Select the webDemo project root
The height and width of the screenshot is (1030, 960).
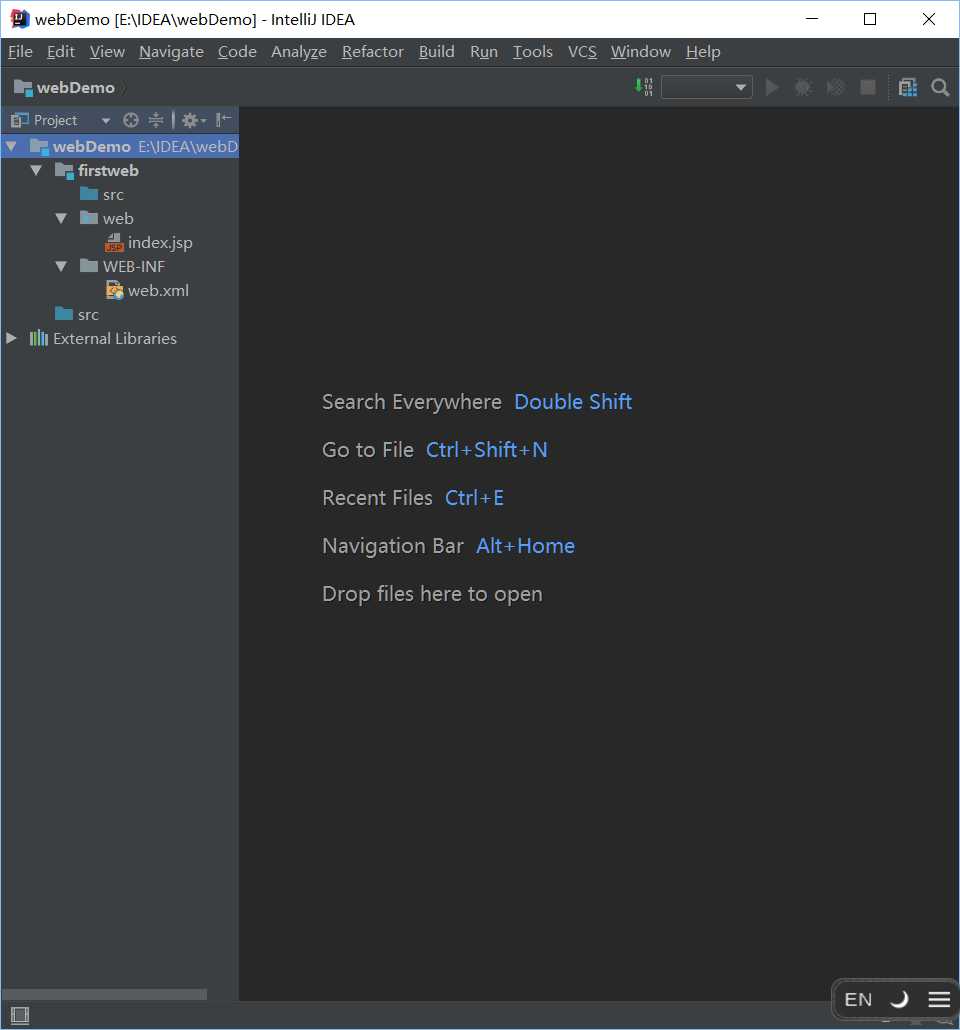120,146
